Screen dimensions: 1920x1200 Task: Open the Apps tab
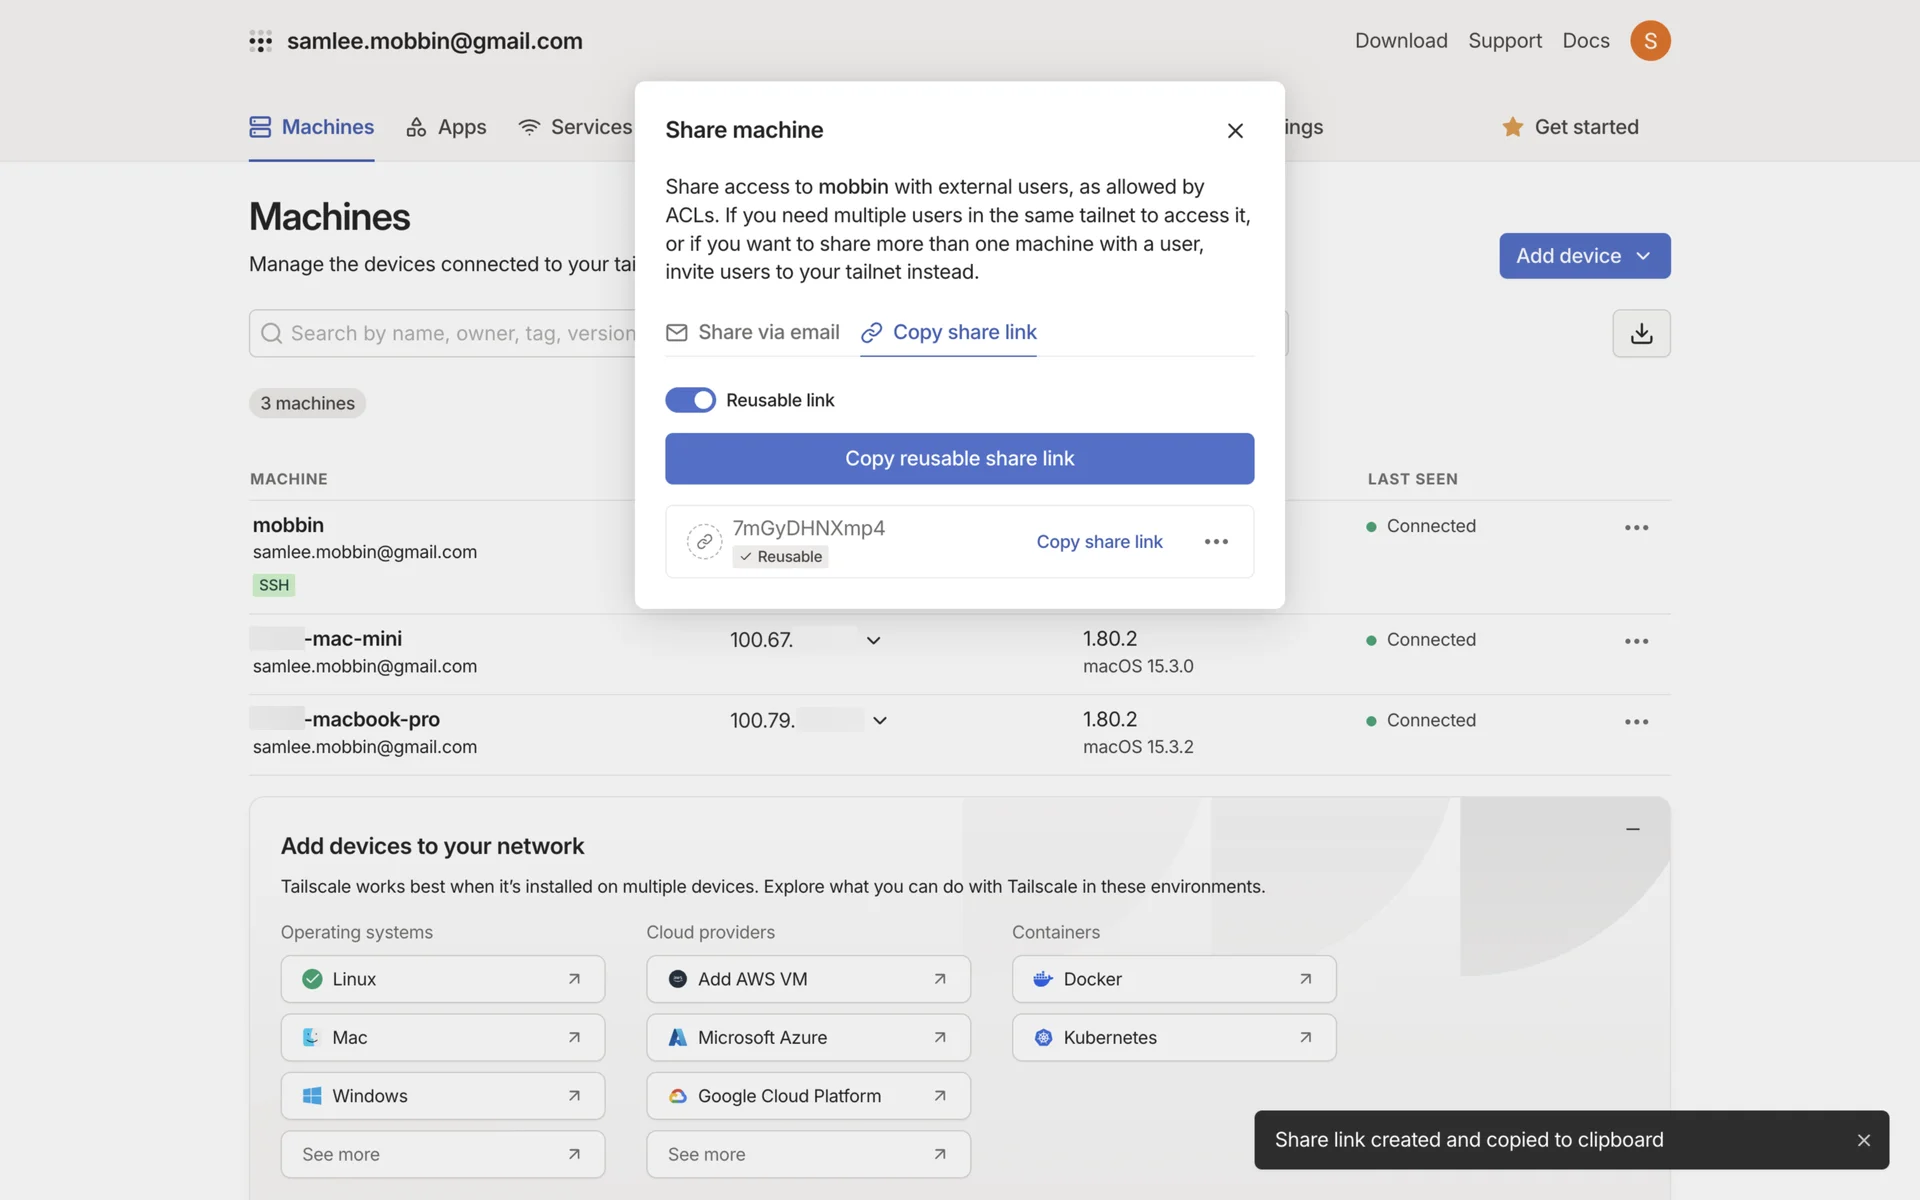click(x=446, y=127)
